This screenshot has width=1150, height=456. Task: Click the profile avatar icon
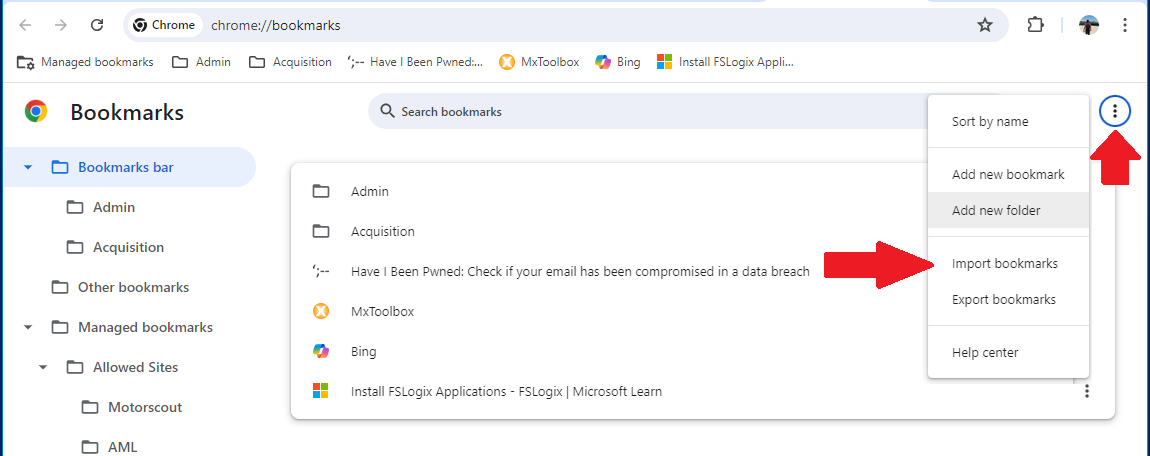click(1088, 25)
